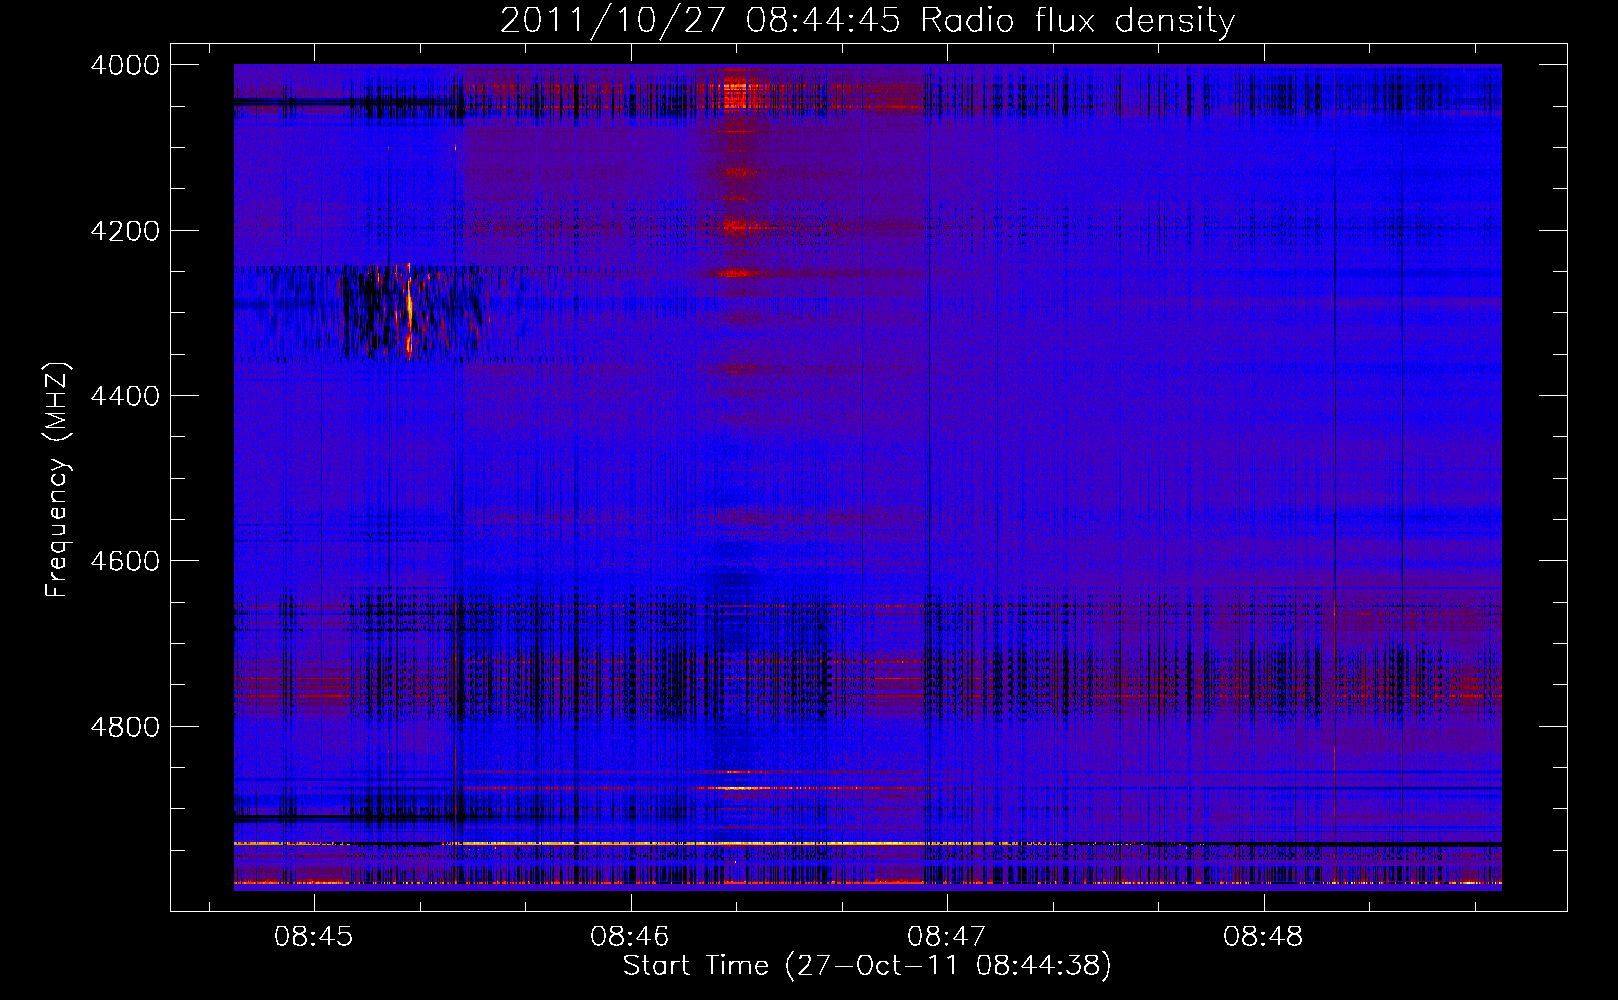The width and height of the screenshot is (1618, 1000).
Task: Click the 4800 frequency tick label
Action: (x=125, y=726)
